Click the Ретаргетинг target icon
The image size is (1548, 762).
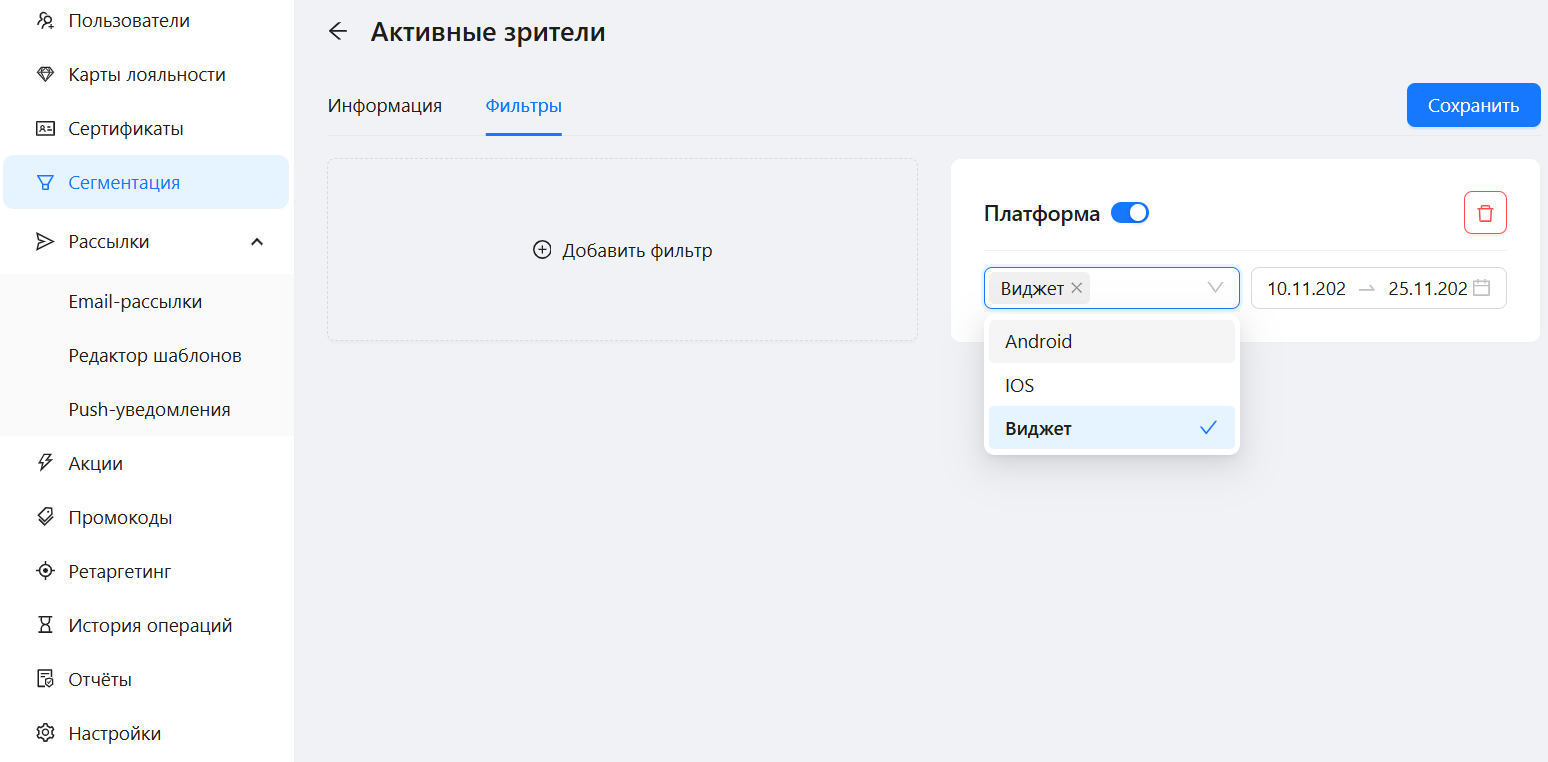45,571
